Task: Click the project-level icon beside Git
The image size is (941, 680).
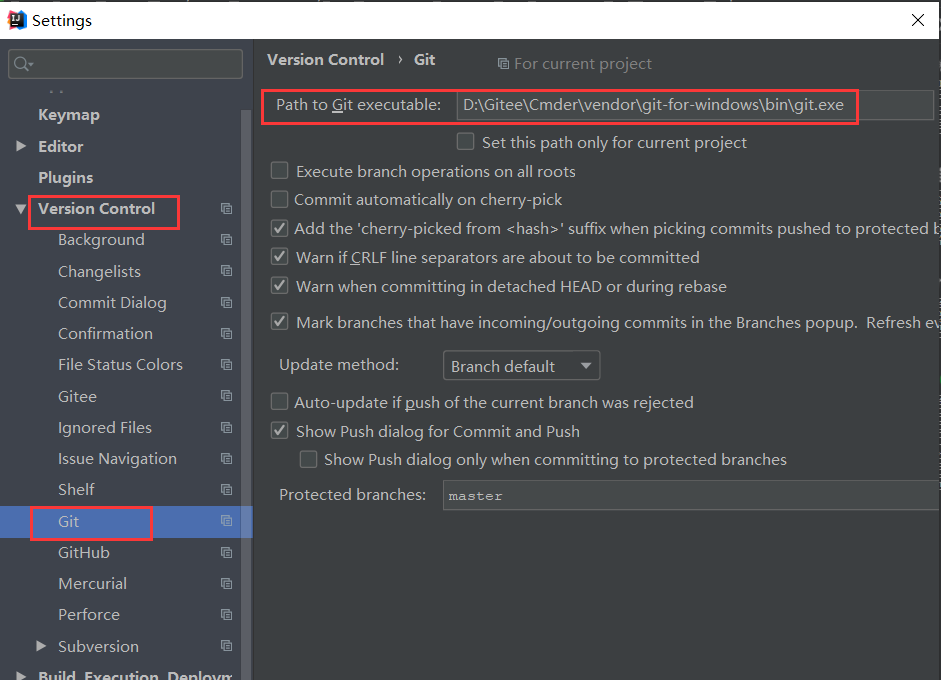Action: [226, 521]
